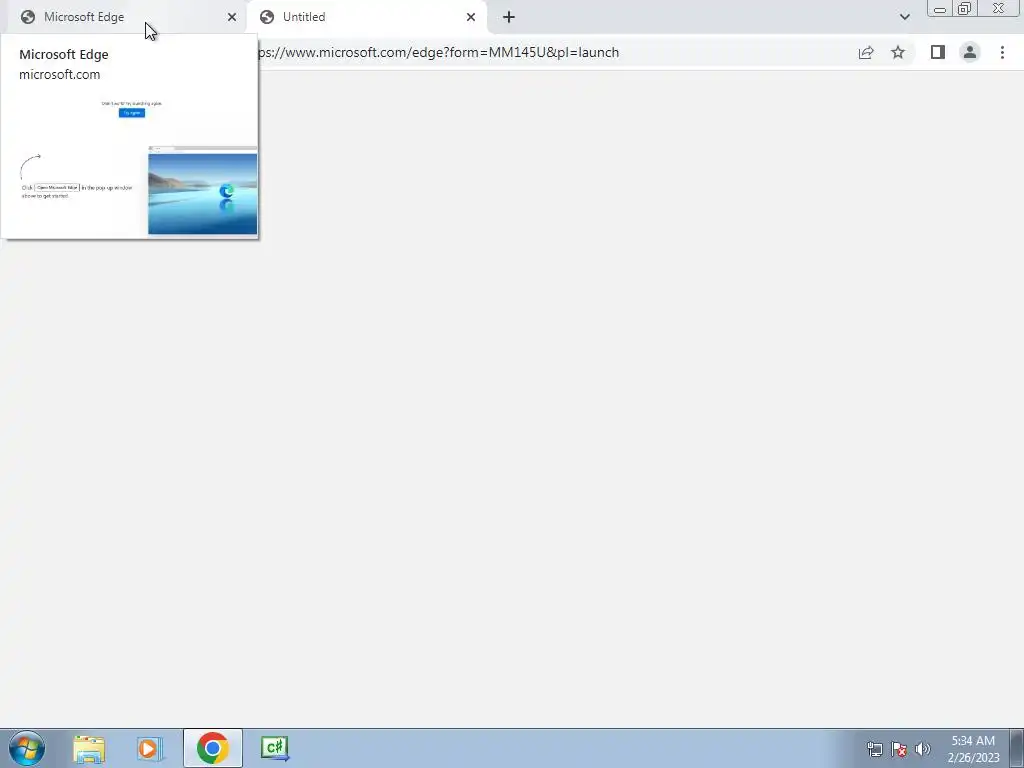Close the Microsoft Edge tab
The image size is (1024, 768).
[232, 17]
